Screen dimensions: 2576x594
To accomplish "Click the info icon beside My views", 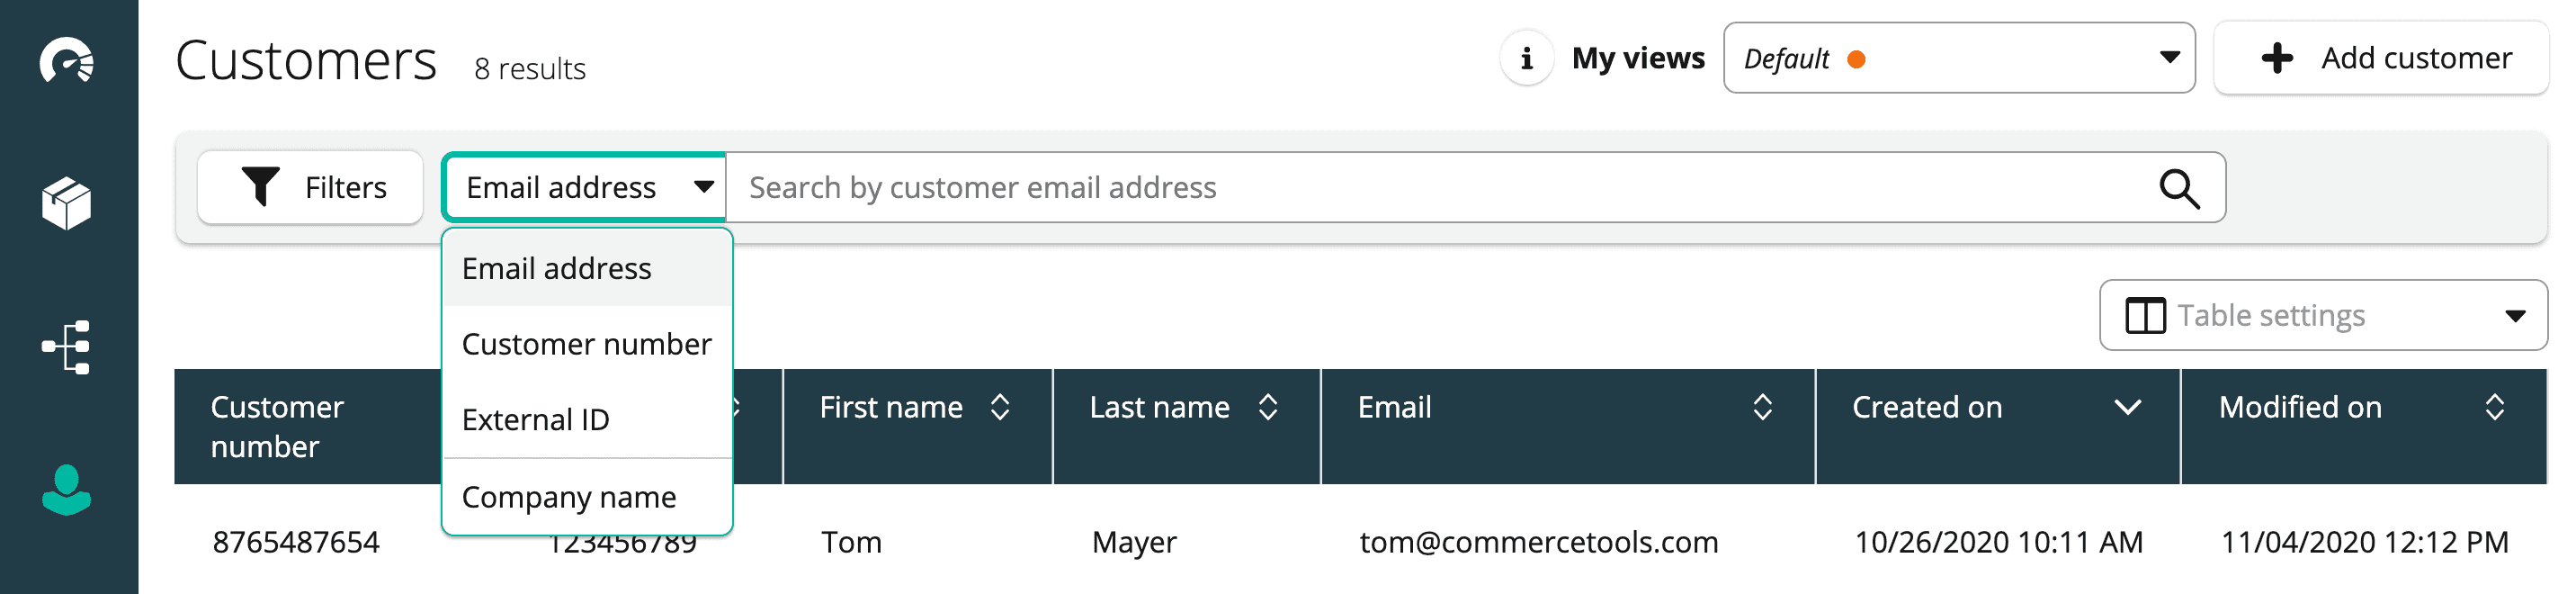I will (1526, 59).
